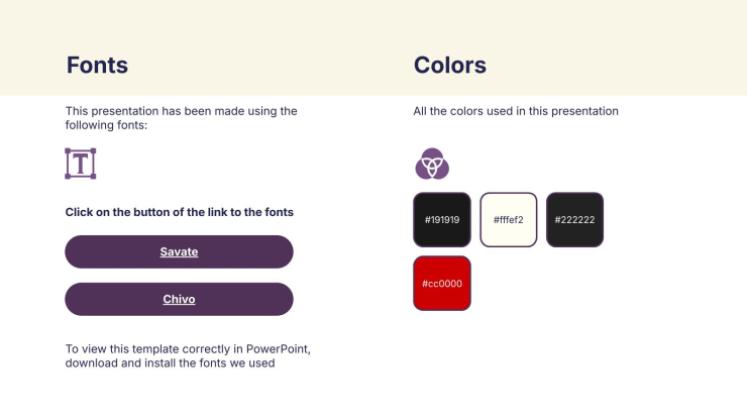Click the text box T icon
The width and height of the screenshot is (747, 420).
point(80,163)
